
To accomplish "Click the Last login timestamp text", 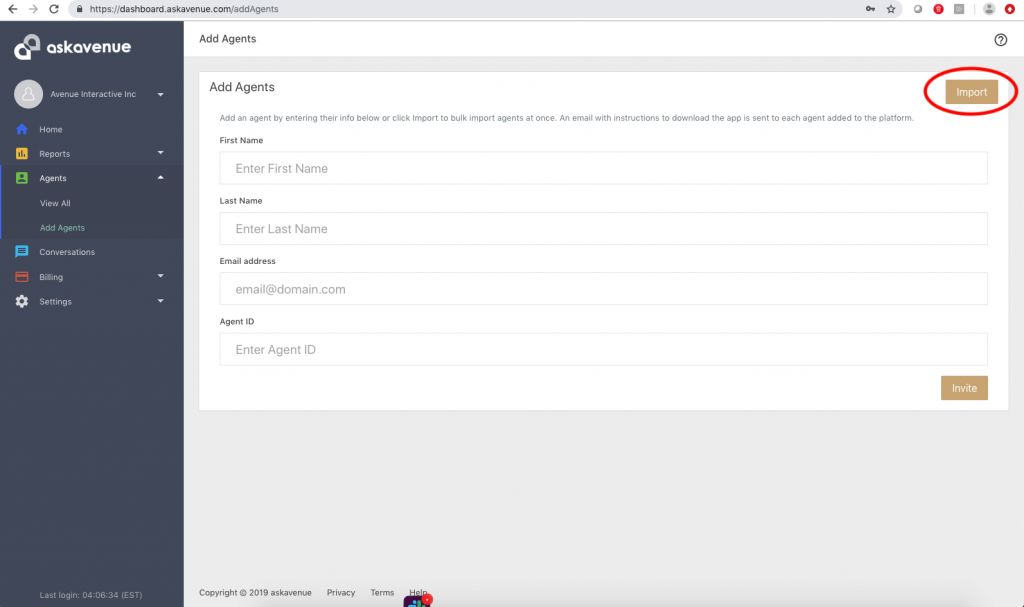I will pos(91,595).
